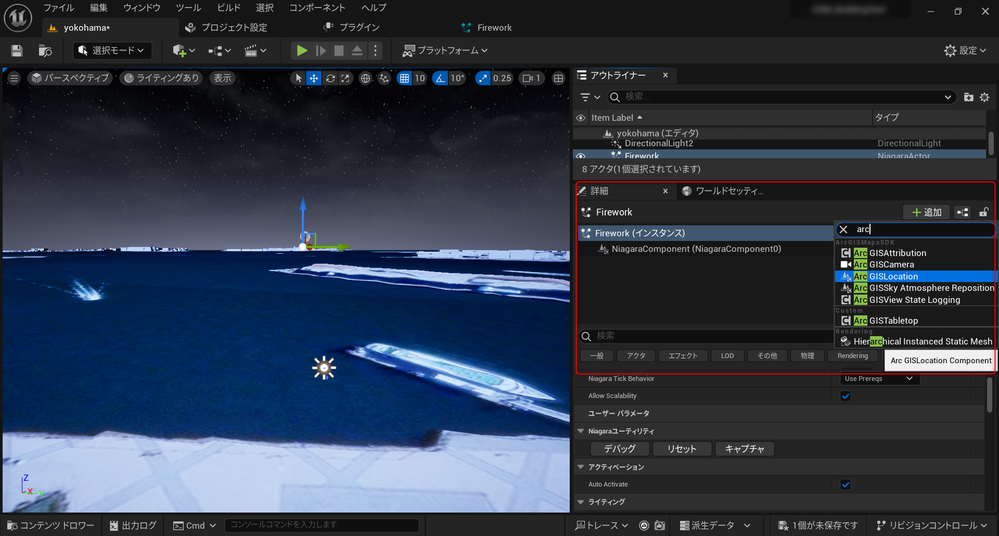Click the skip frame playback button

point(321,50)
